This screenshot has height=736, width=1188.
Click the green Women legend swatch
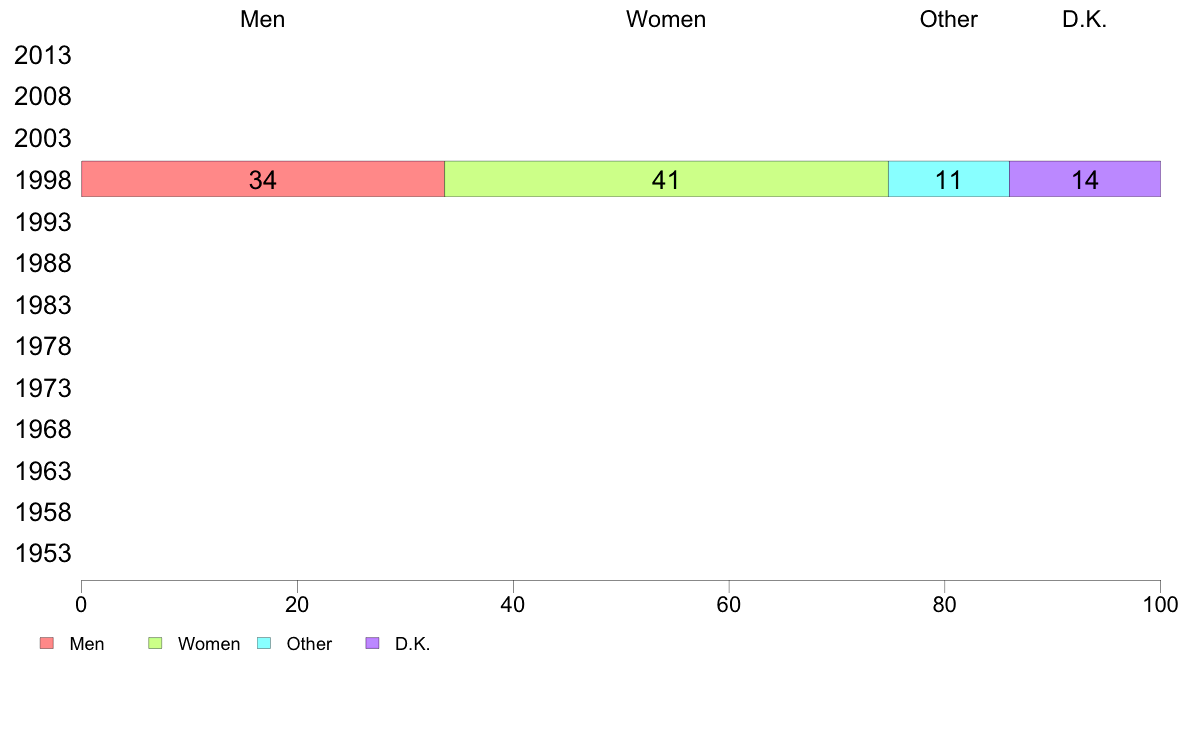coord(155,644)
